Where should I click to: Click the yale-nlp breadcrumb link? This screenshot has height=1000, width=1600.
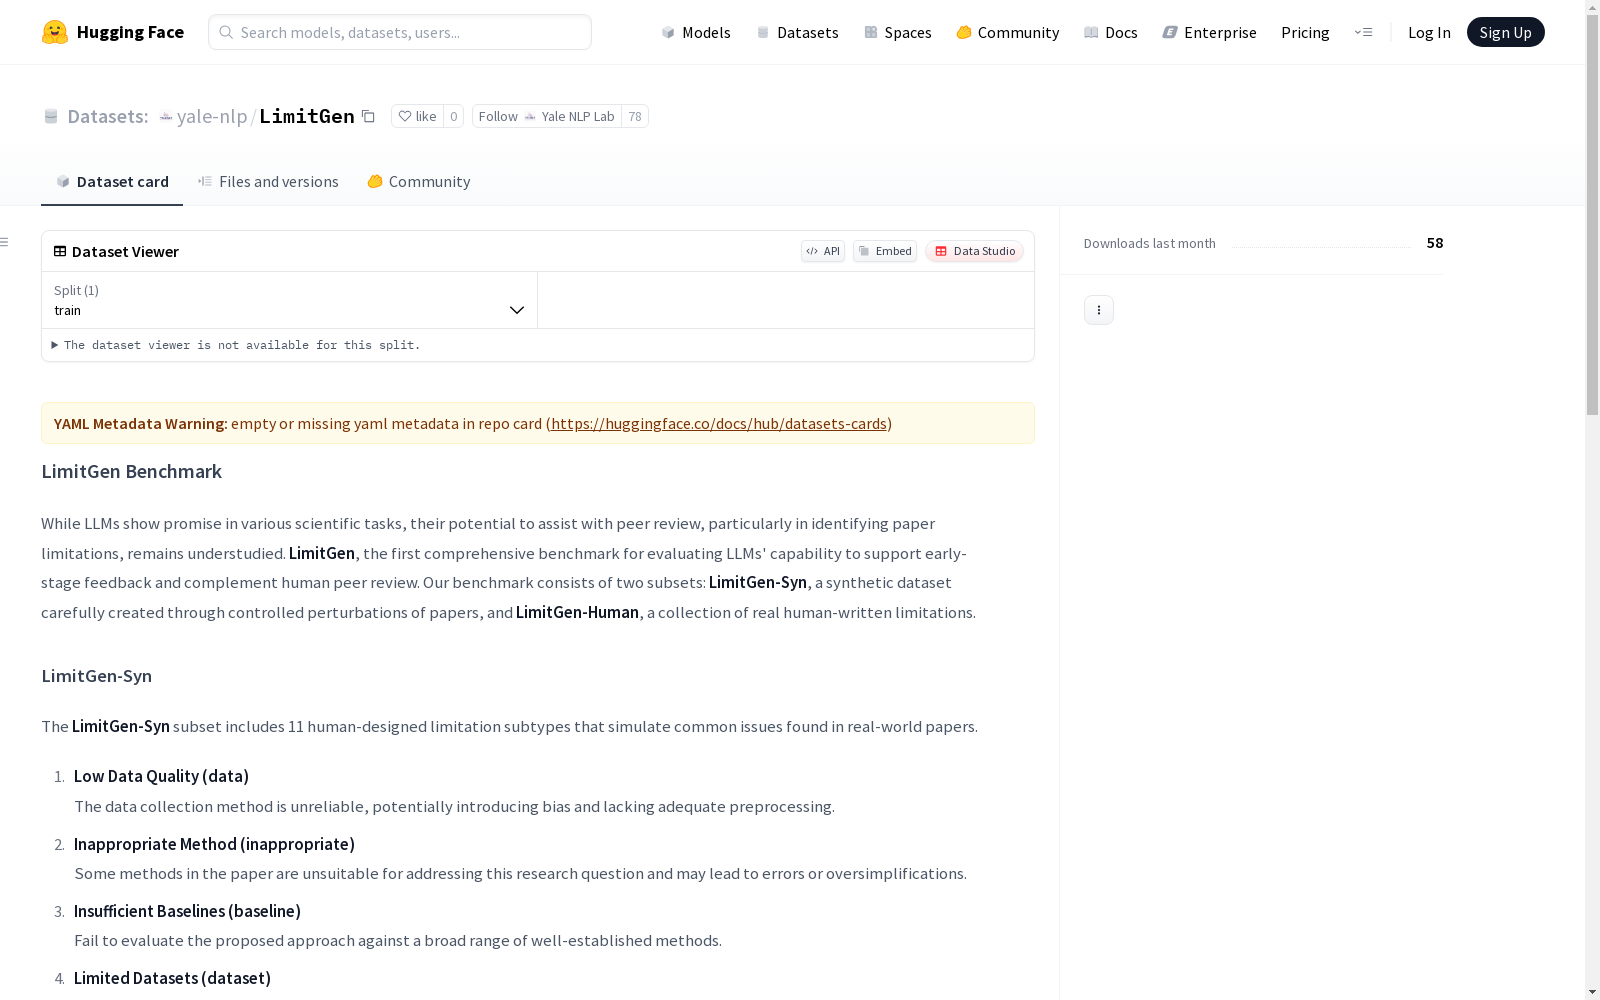212,116
